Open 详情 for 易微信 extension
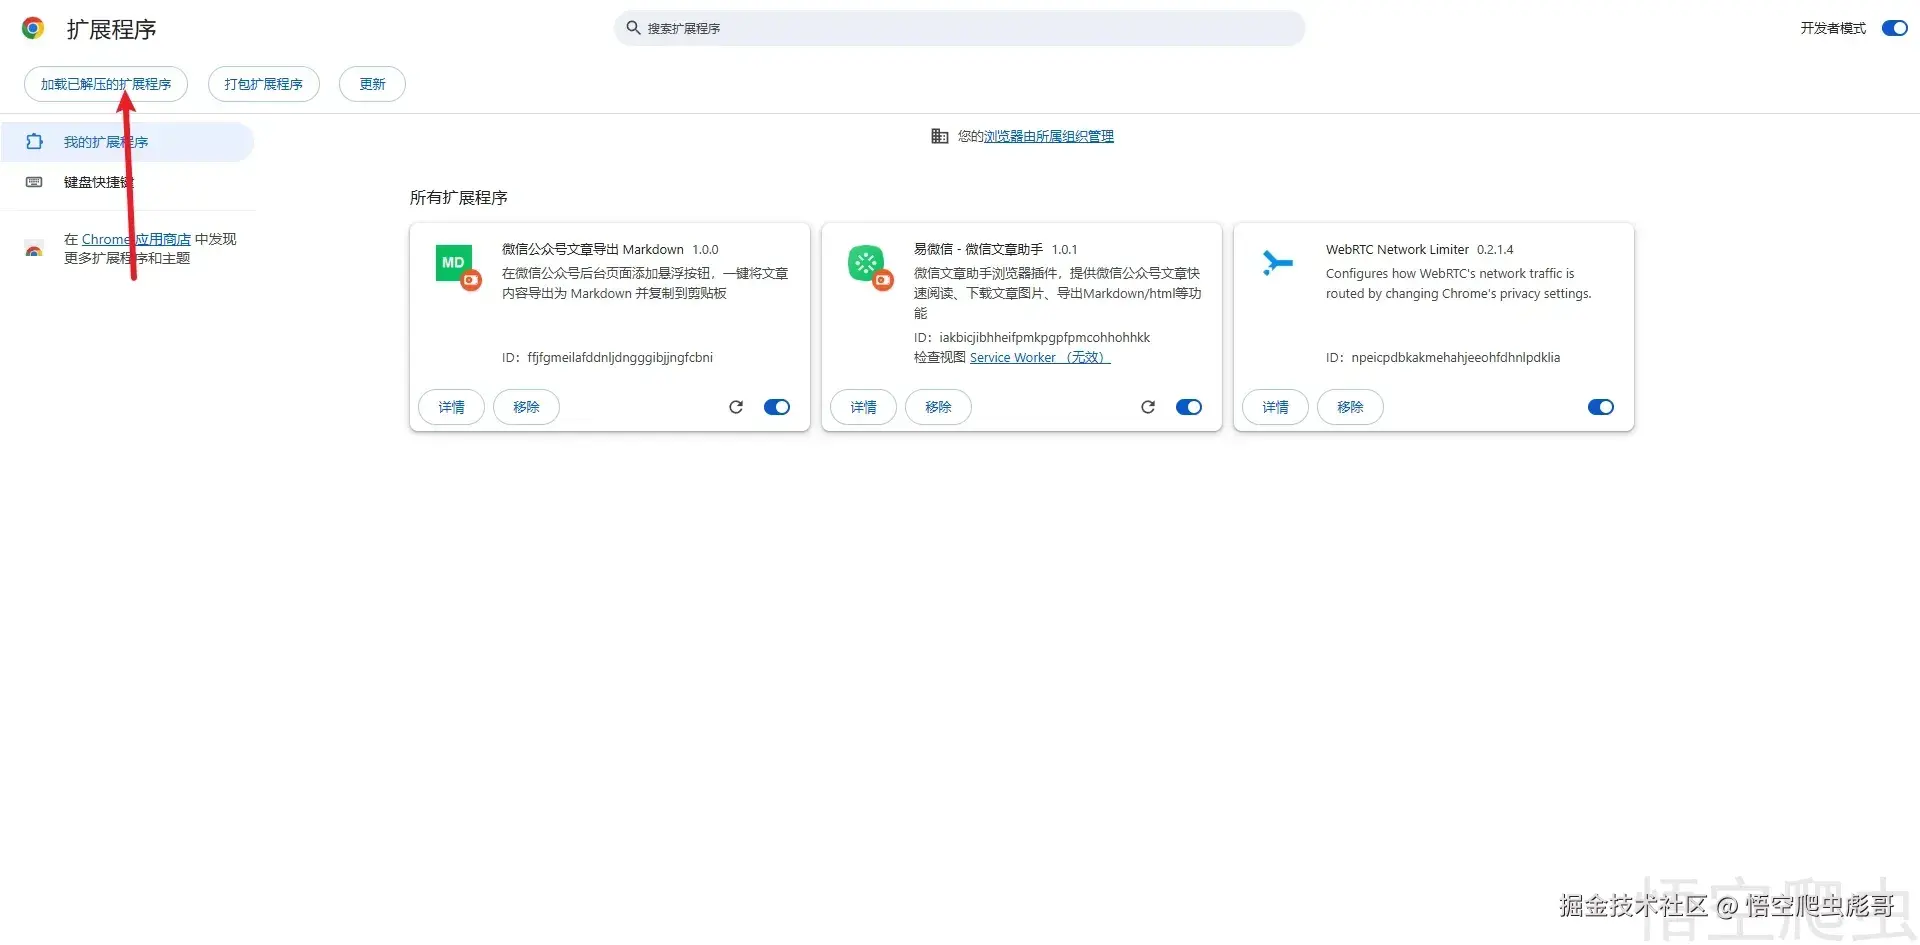Viewport: 1920px width, 945px height. point(863,407)
